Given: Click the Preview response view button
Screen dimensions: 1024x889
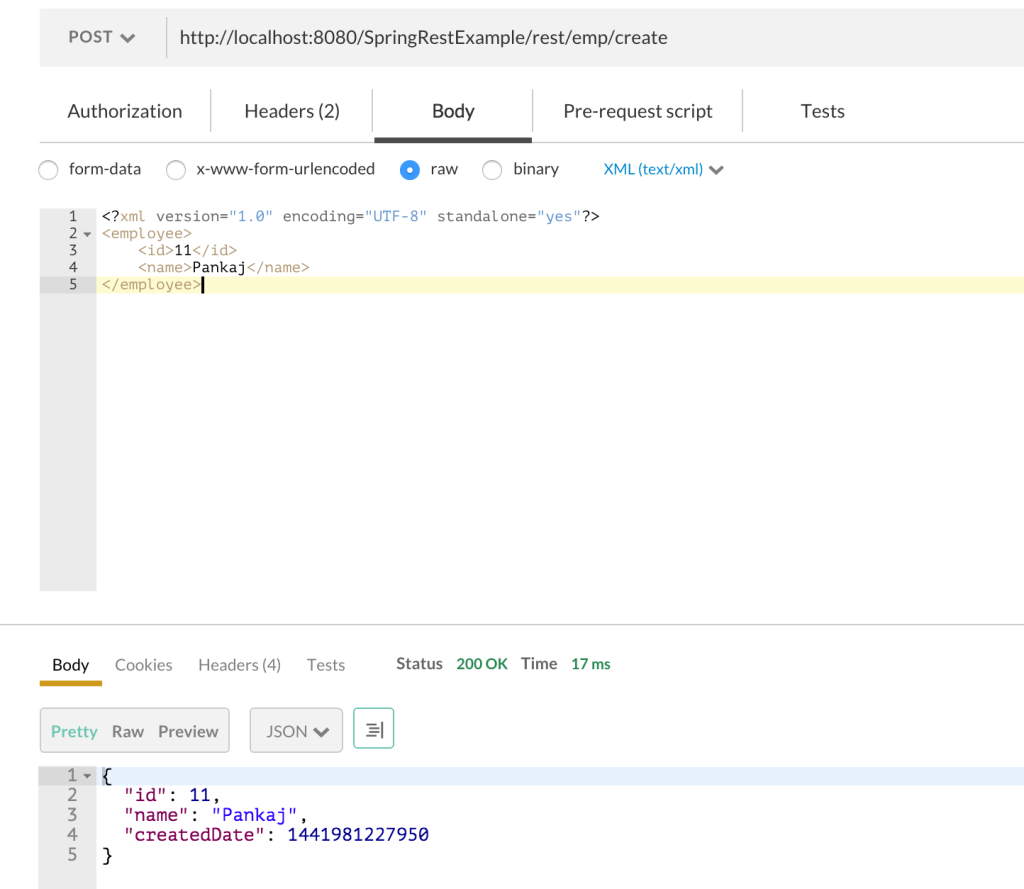Looking at the screenshot, I should coord(188,731).
